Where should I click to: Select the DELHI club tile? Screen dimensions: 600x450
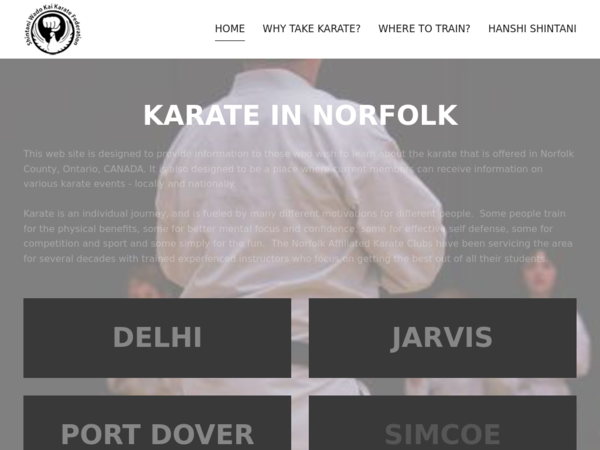(x=157, y=338)
